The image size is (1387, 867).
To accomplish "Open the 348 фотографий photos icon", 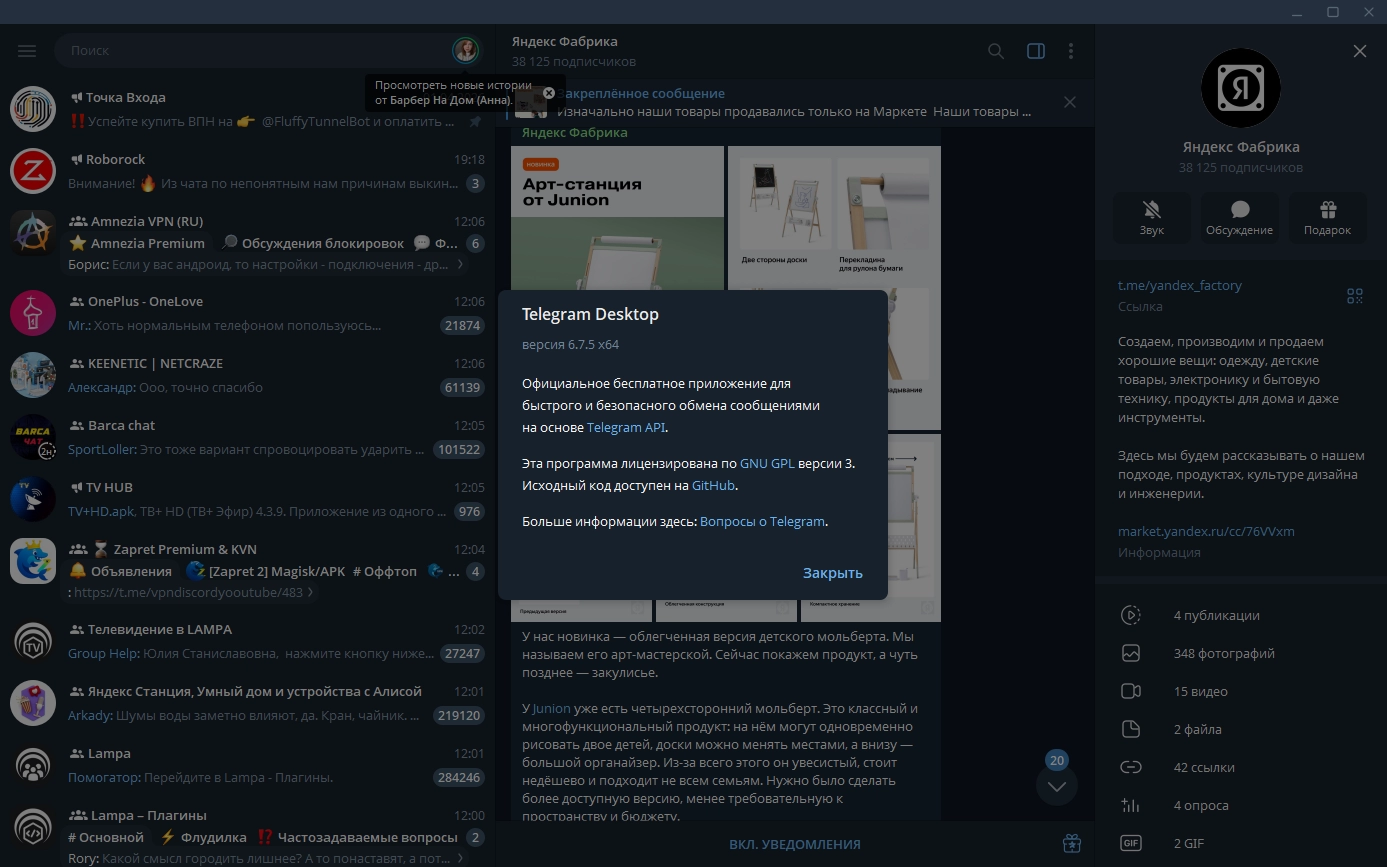I will click(1131, 653).
